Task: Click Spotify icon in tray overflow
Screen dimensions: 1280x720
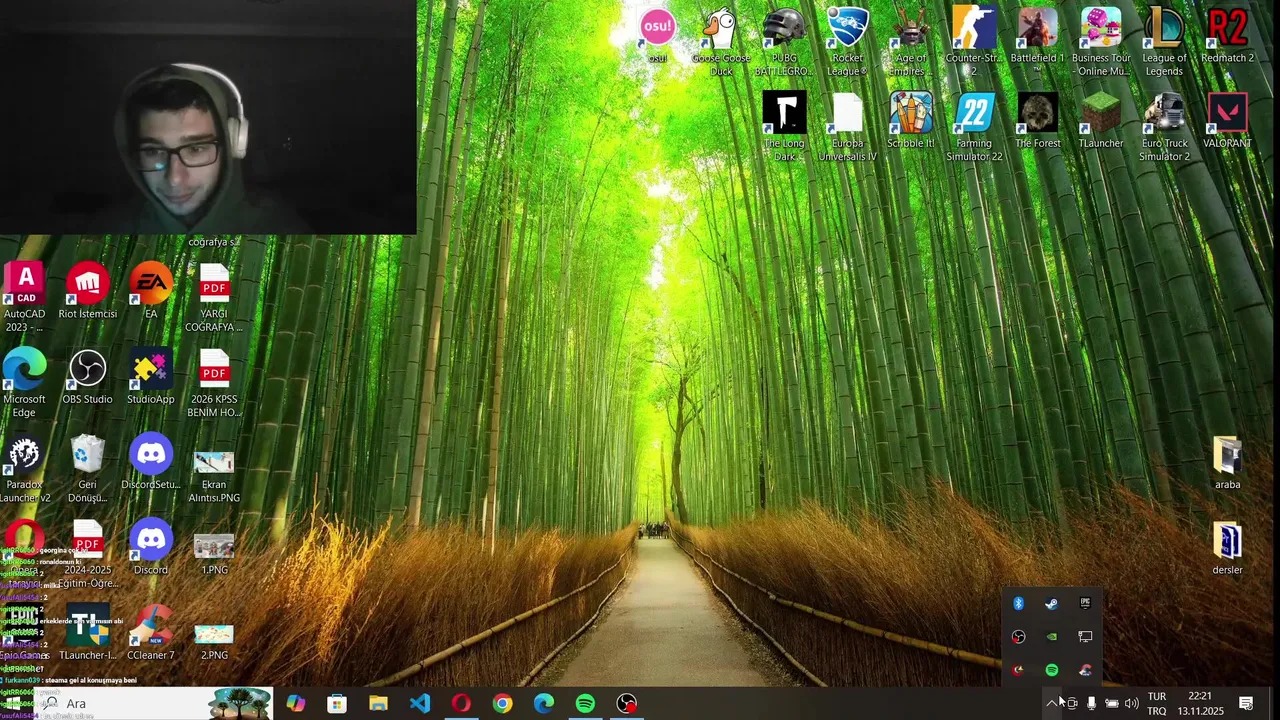Action: (1051, 670)
